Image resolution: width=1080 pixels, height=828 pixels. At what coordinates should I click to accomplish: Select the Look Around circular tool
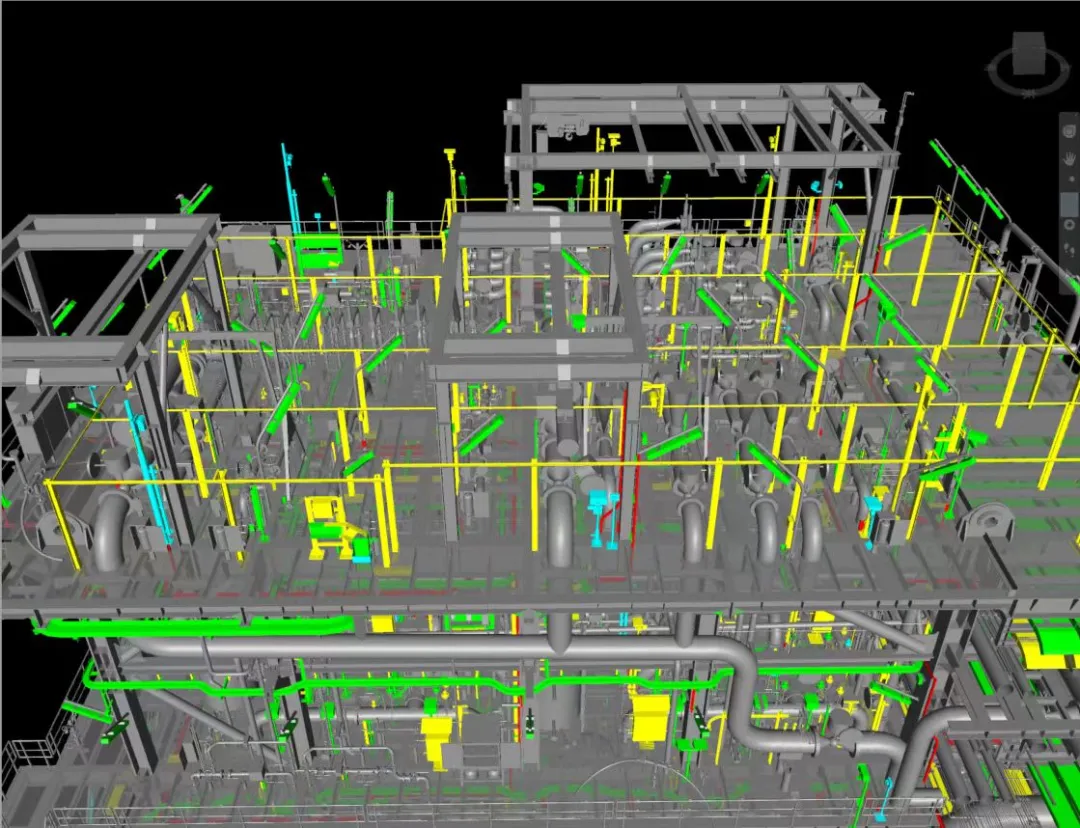1070,225
